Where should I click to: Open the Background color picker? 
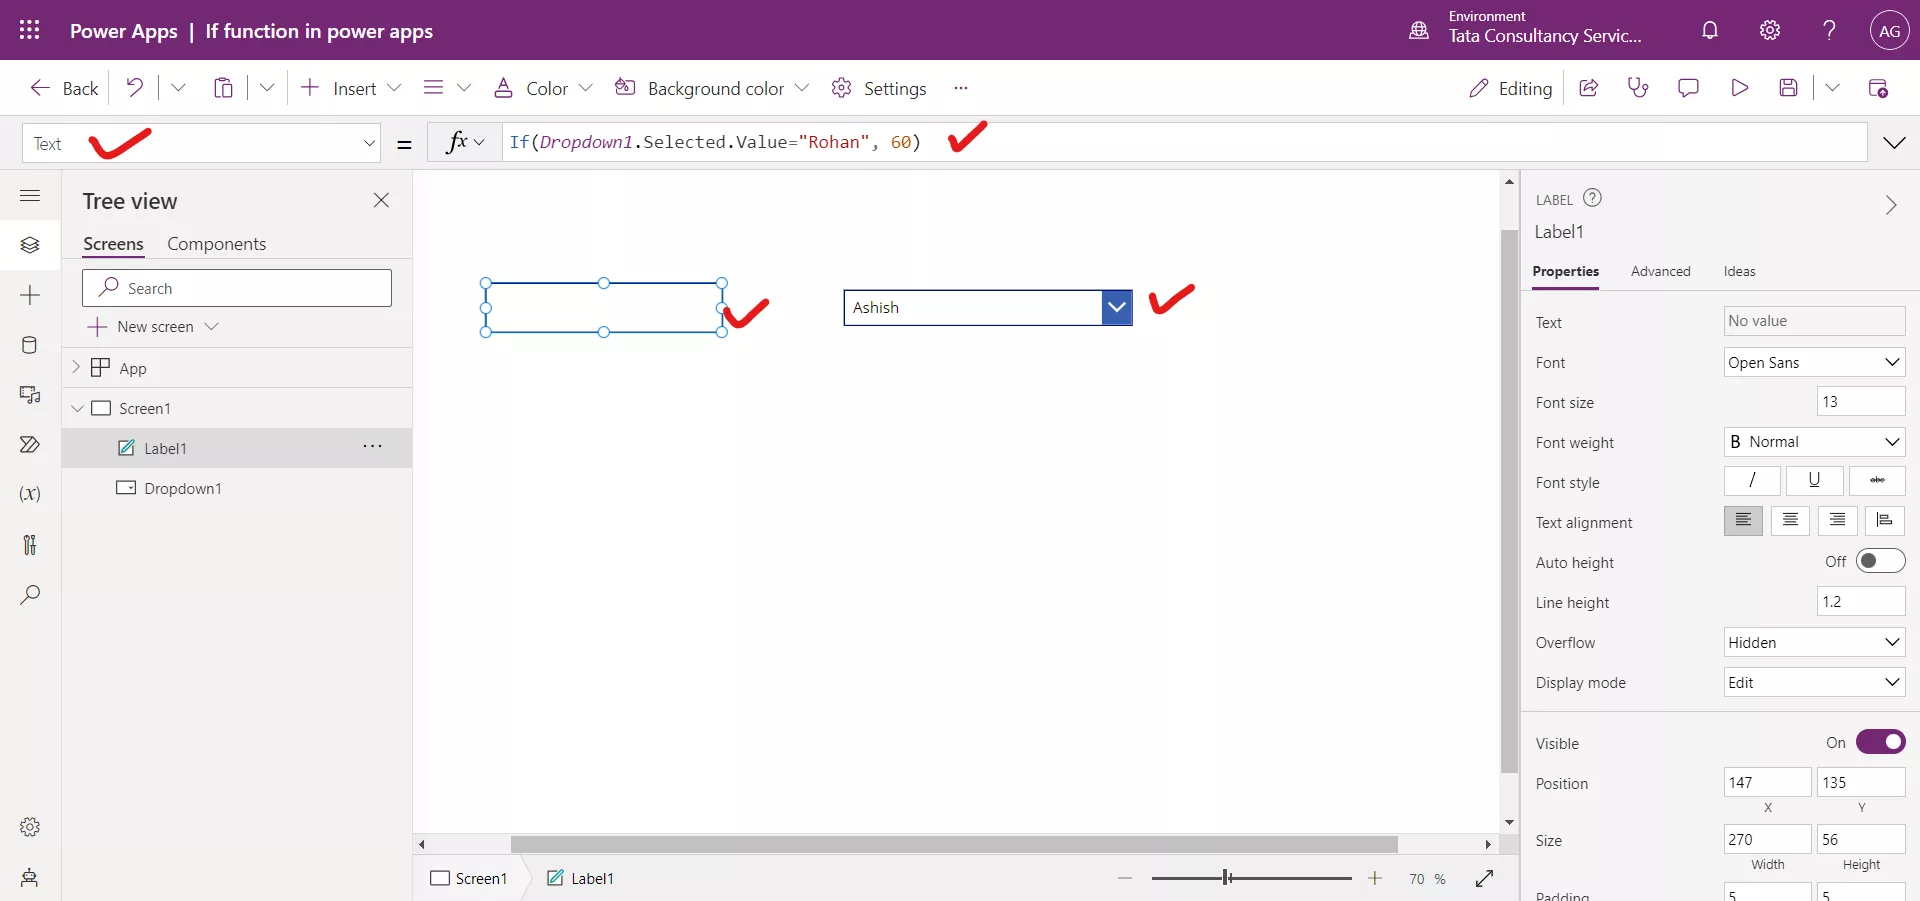click(710, 88)
